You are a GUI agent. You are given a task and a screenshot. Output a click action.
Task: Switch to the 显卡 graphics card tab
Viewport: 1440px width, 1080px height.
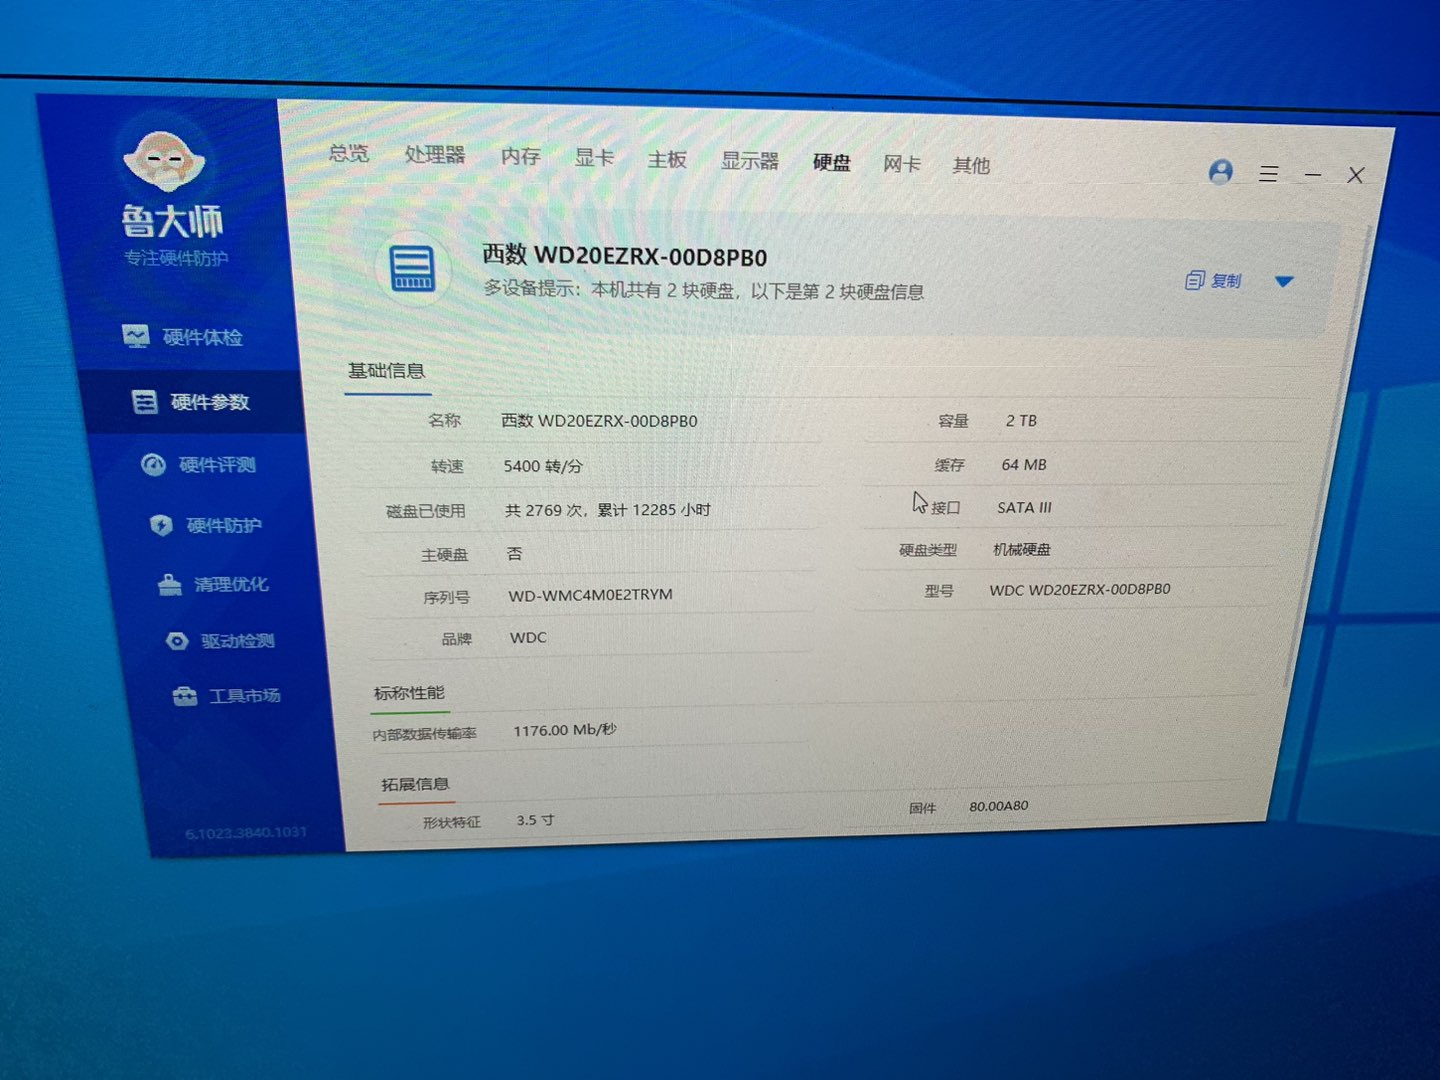coord(594,158)
